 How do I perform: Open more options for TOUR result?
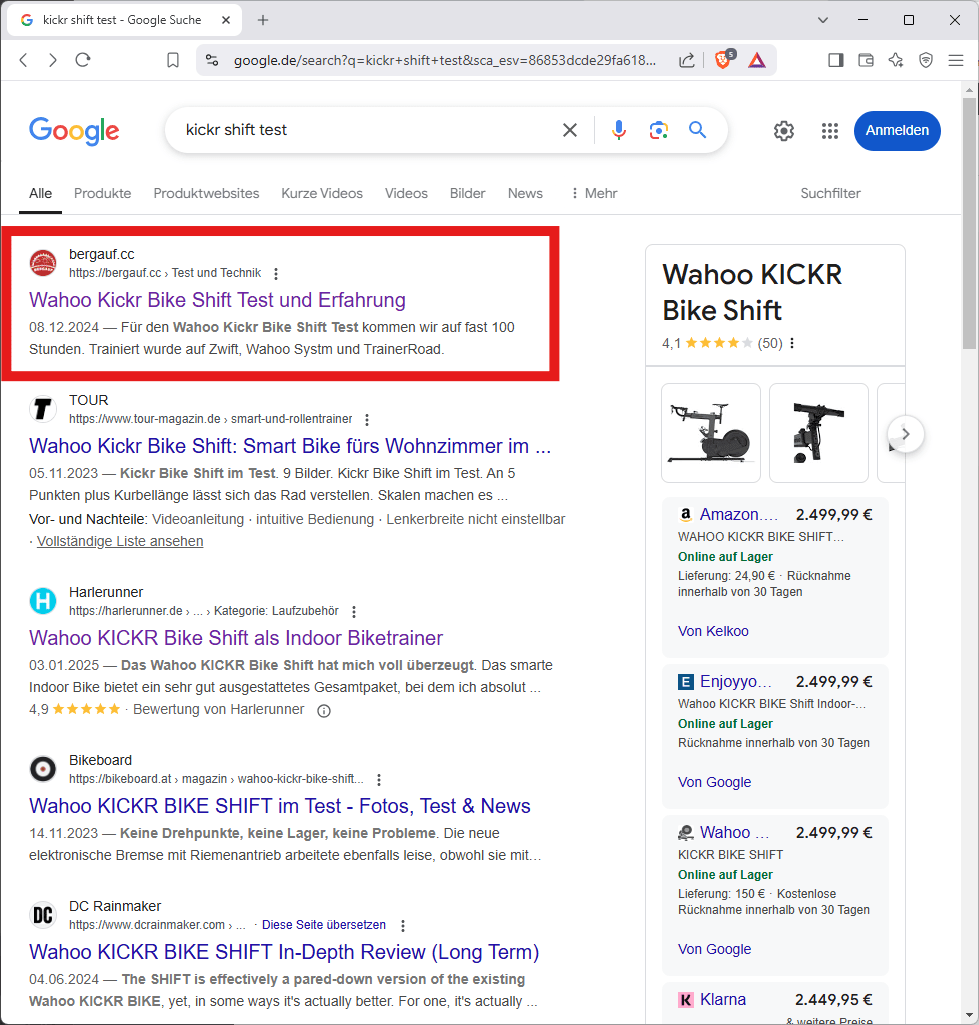[x=367, y=420]
